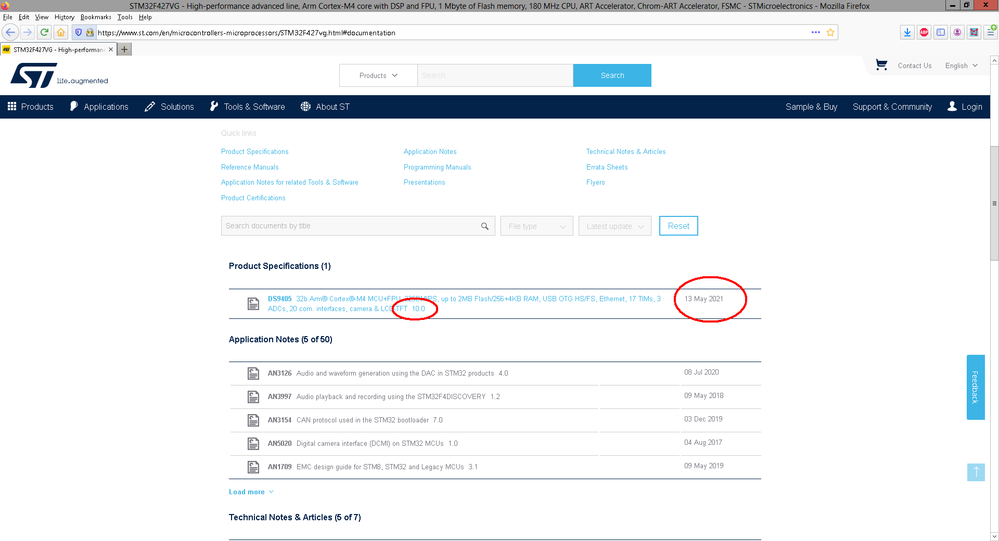Open the Bookmarks menu
The height and width of the screenshot is (541, 999).
(96, 17)
